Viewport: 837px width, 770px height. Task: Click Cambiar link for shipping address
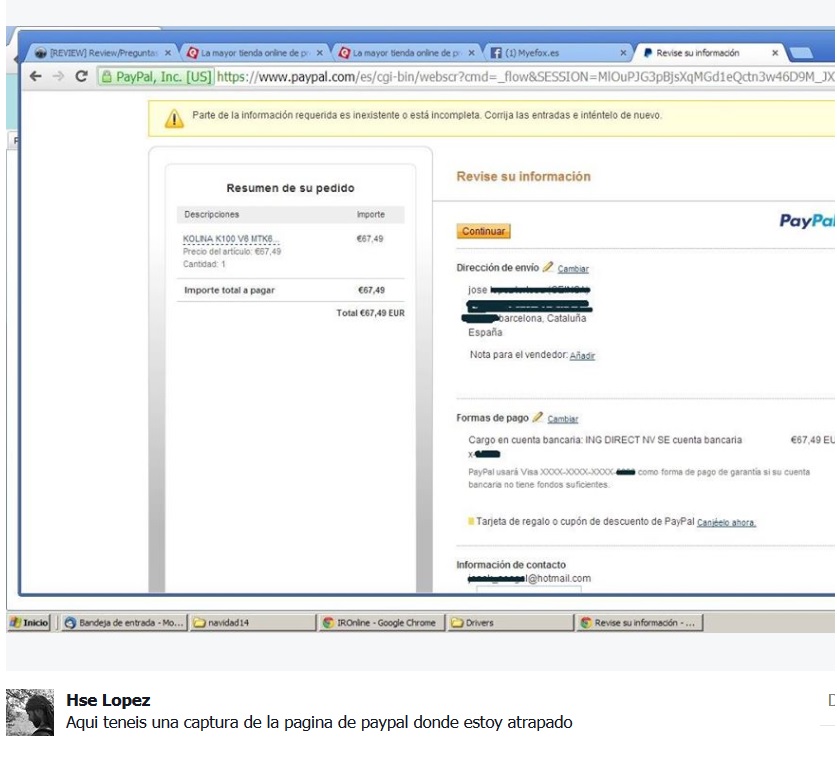tap(573, 269)
